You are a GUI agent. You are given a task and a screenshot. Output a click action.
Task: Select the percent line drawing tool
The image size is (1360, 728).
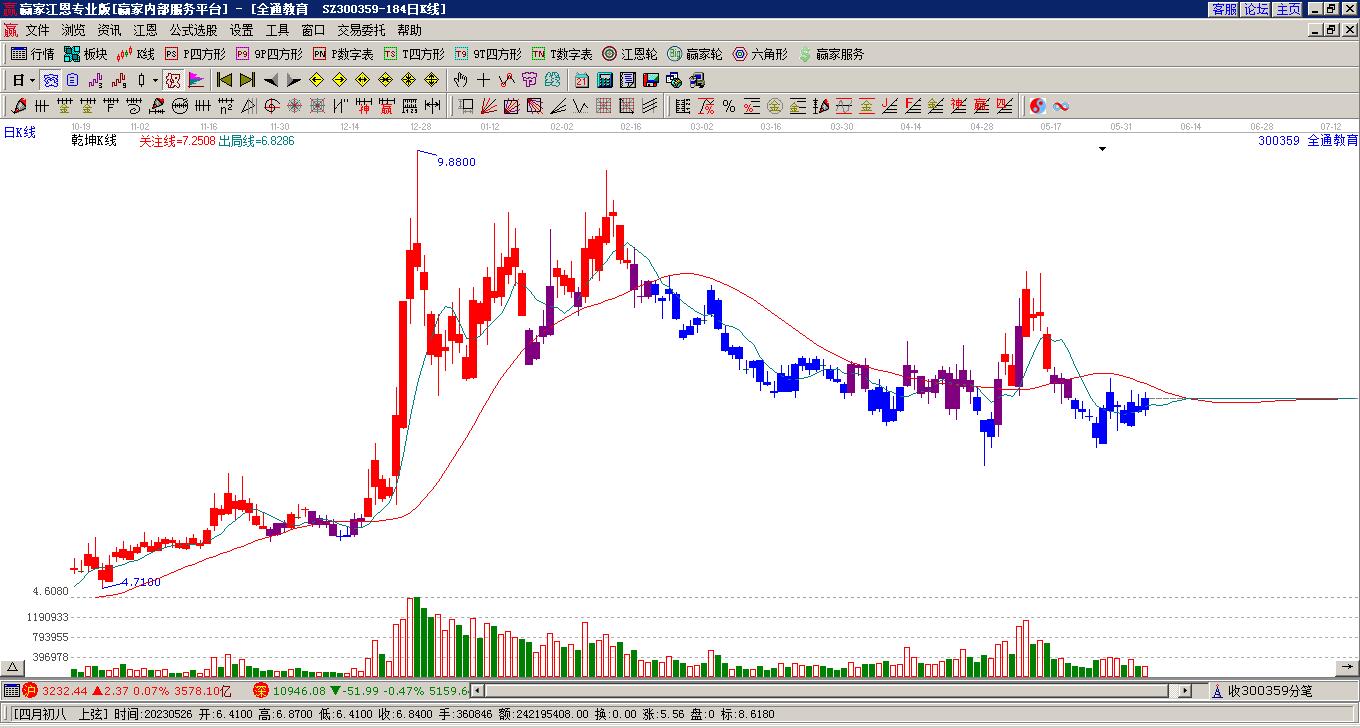[729, 106]
